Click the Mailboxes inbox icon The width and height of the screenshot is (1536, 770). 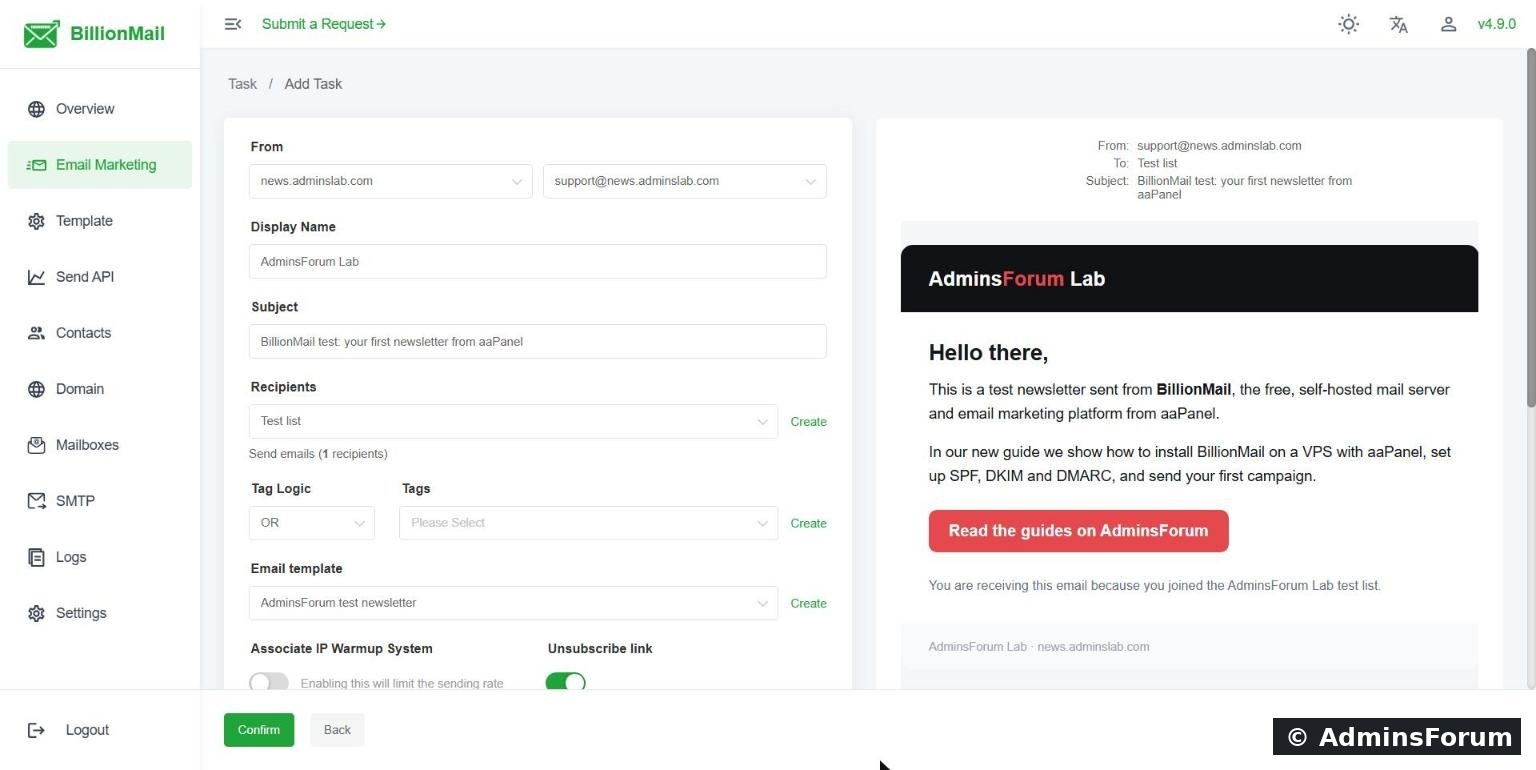[37, 445]
